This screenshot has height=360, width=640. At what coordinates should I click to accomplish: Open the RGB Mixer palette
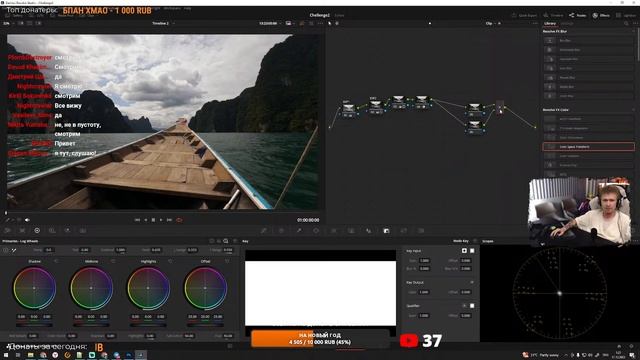pos(67,231)
